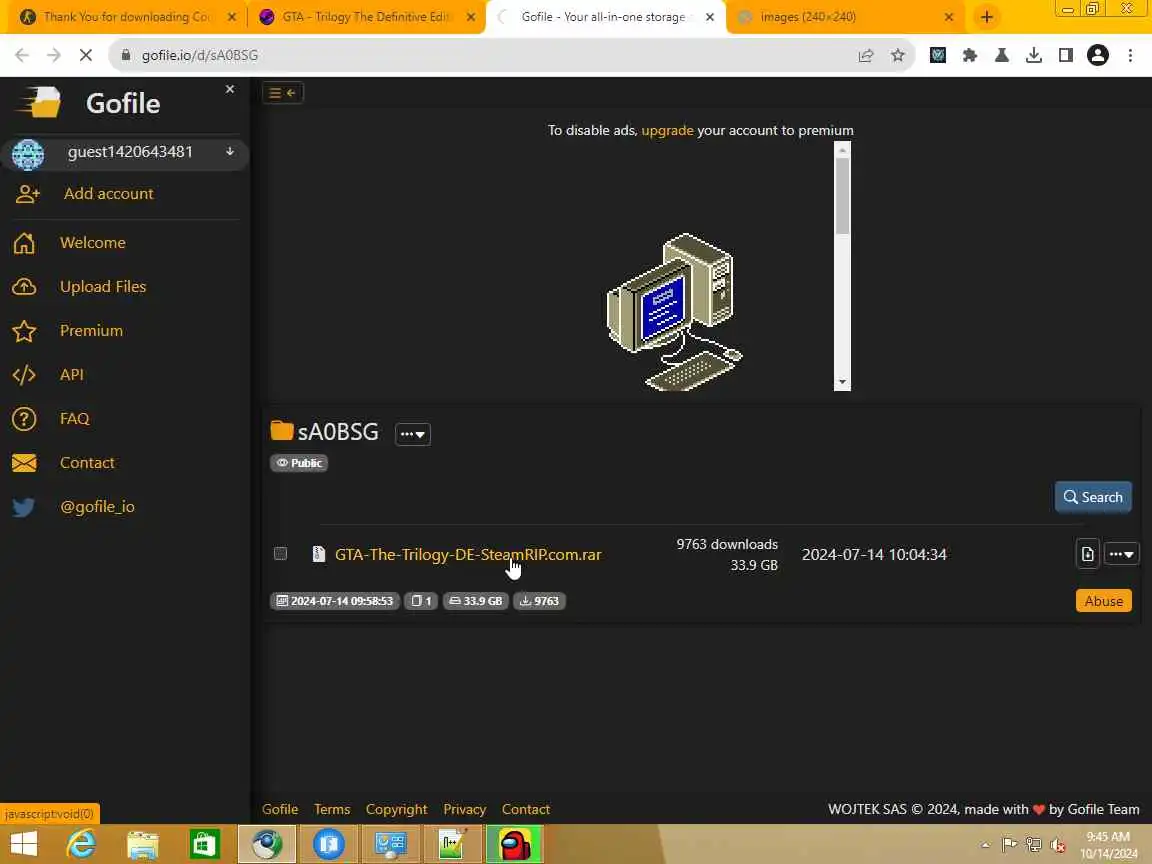Open the Windows Start button

click(x=24, y=844)
